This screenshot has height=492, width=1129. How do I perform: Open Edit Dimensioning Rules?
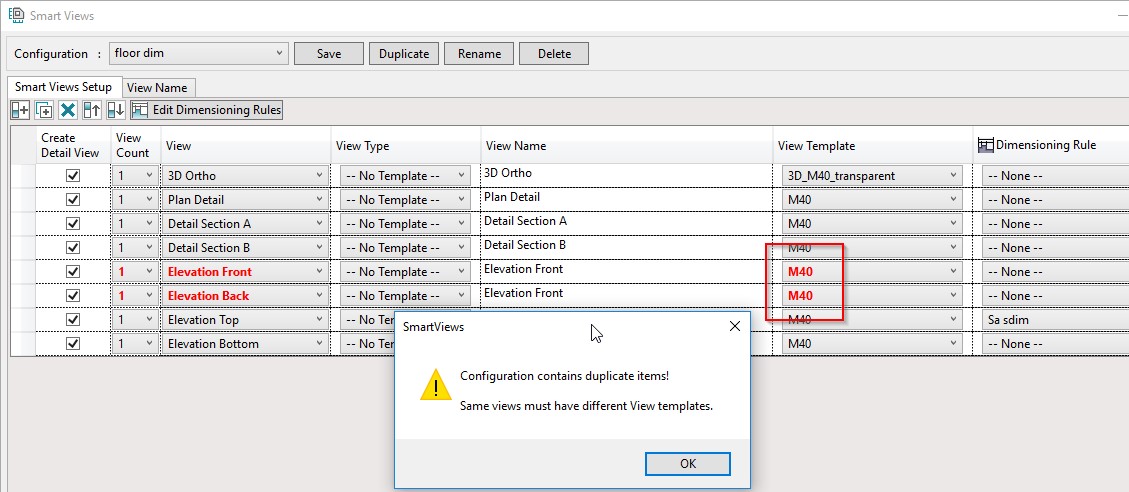(207, 110)
